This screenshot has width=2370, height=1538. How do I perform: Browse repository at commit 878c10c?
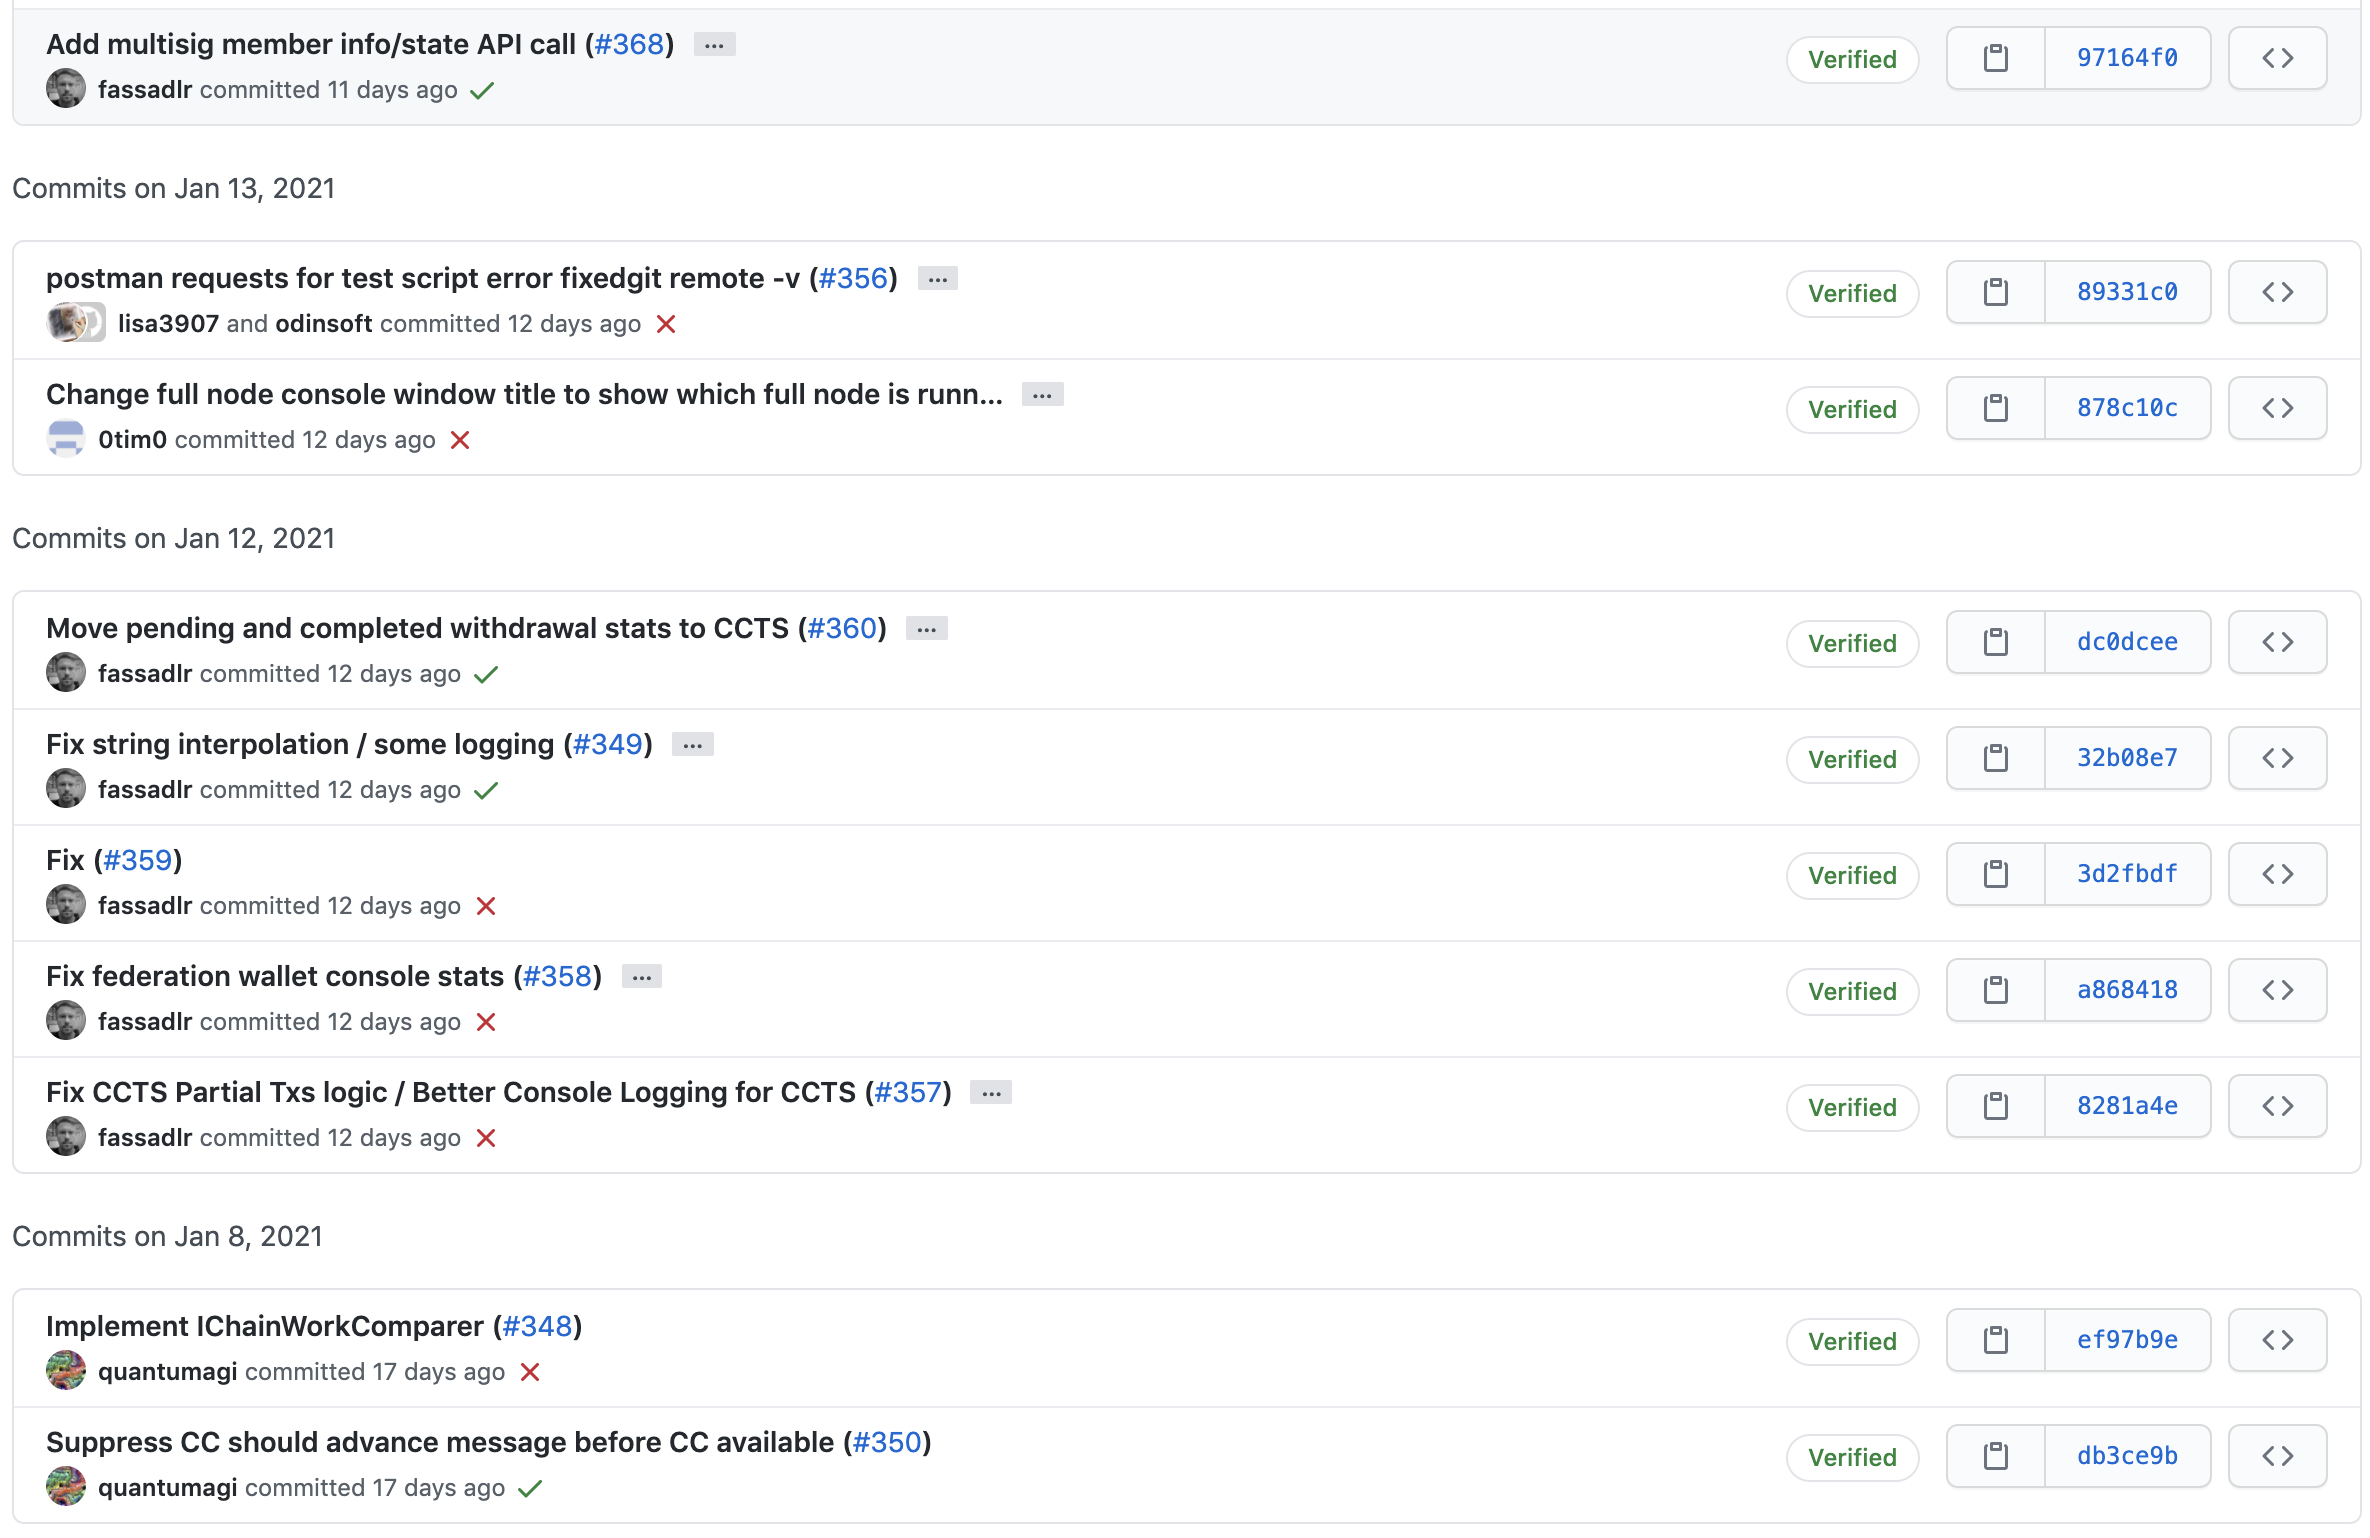[2277, 408]
